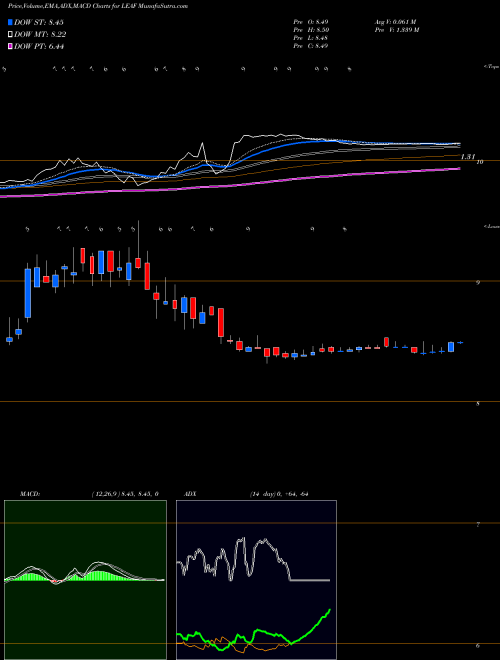500x660 pixels.
Task: Open the green MACD histogram panel
Action: click(85, 580)
